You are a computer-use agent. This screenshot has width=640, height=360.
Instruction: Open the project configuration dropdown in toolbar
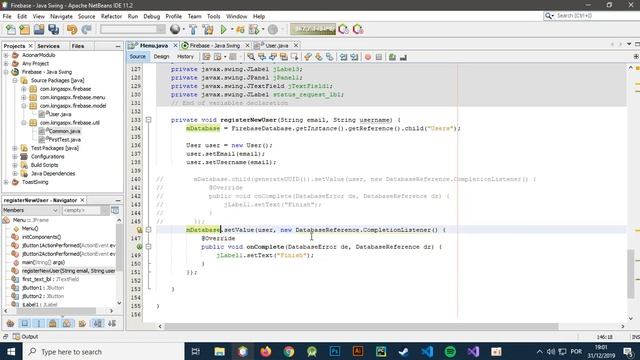click(x=132, y=29)
